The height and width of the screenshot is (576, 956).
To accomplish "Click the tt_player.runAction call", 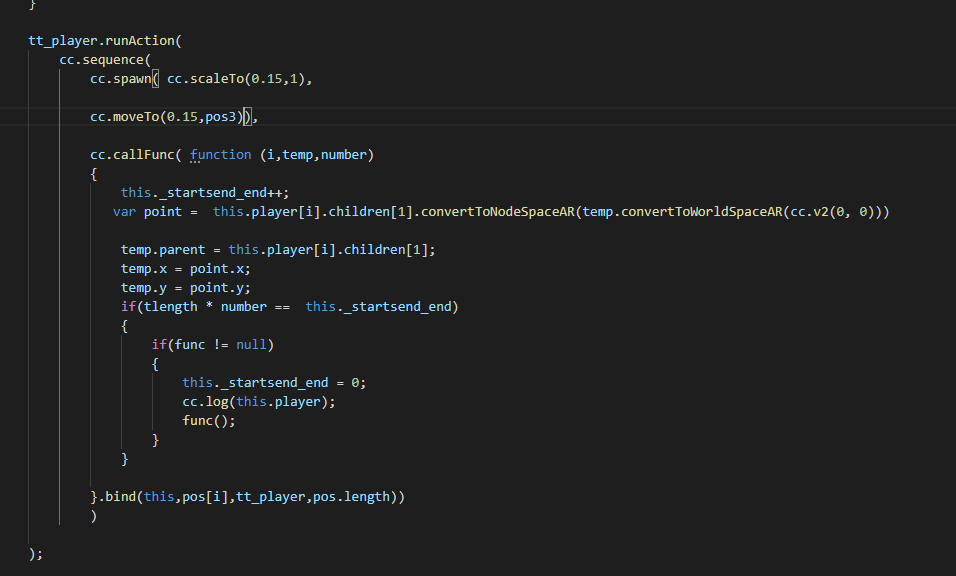I will point(103,41).
